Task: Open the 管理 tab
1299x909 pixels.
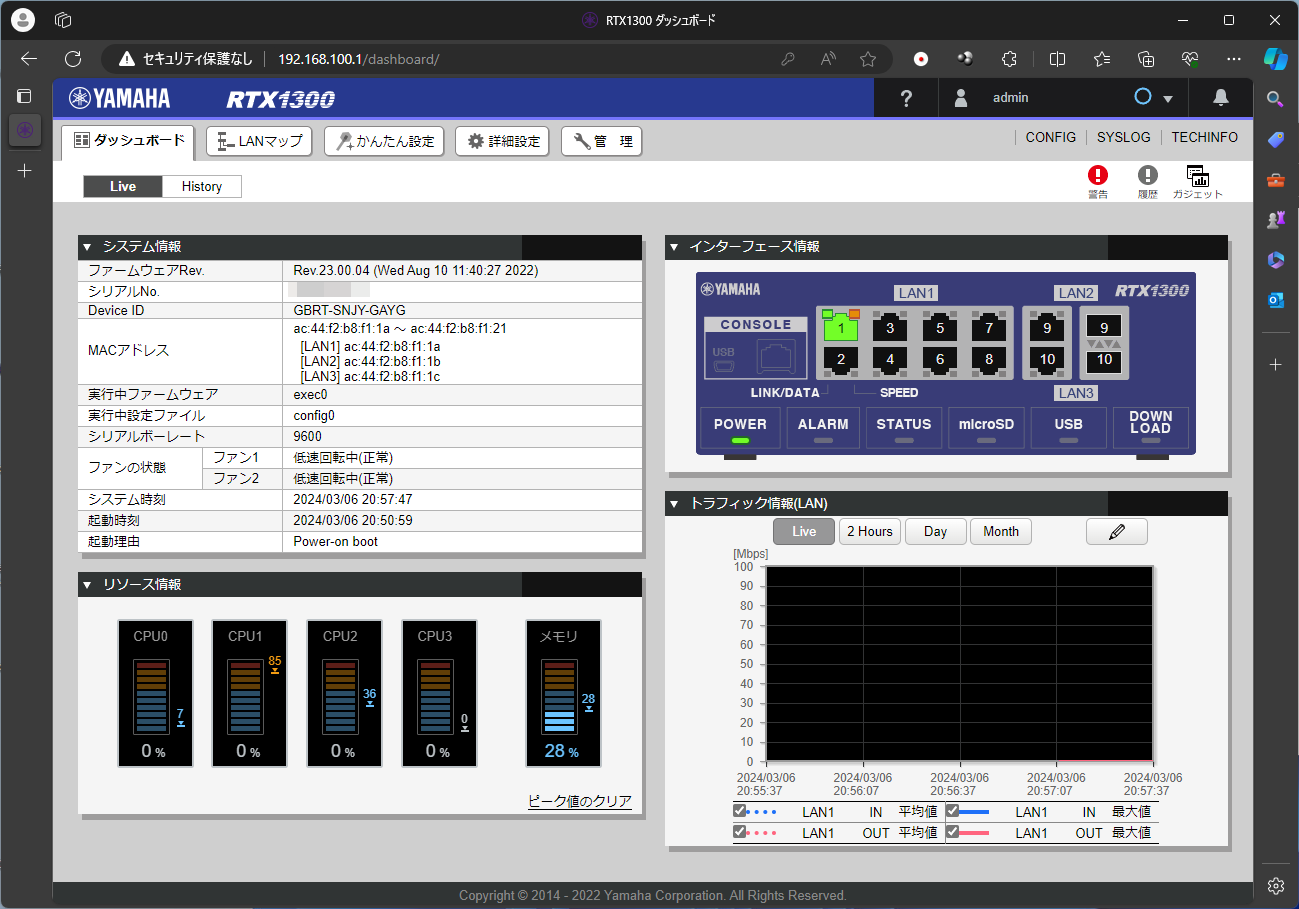Action: (601, 142)
